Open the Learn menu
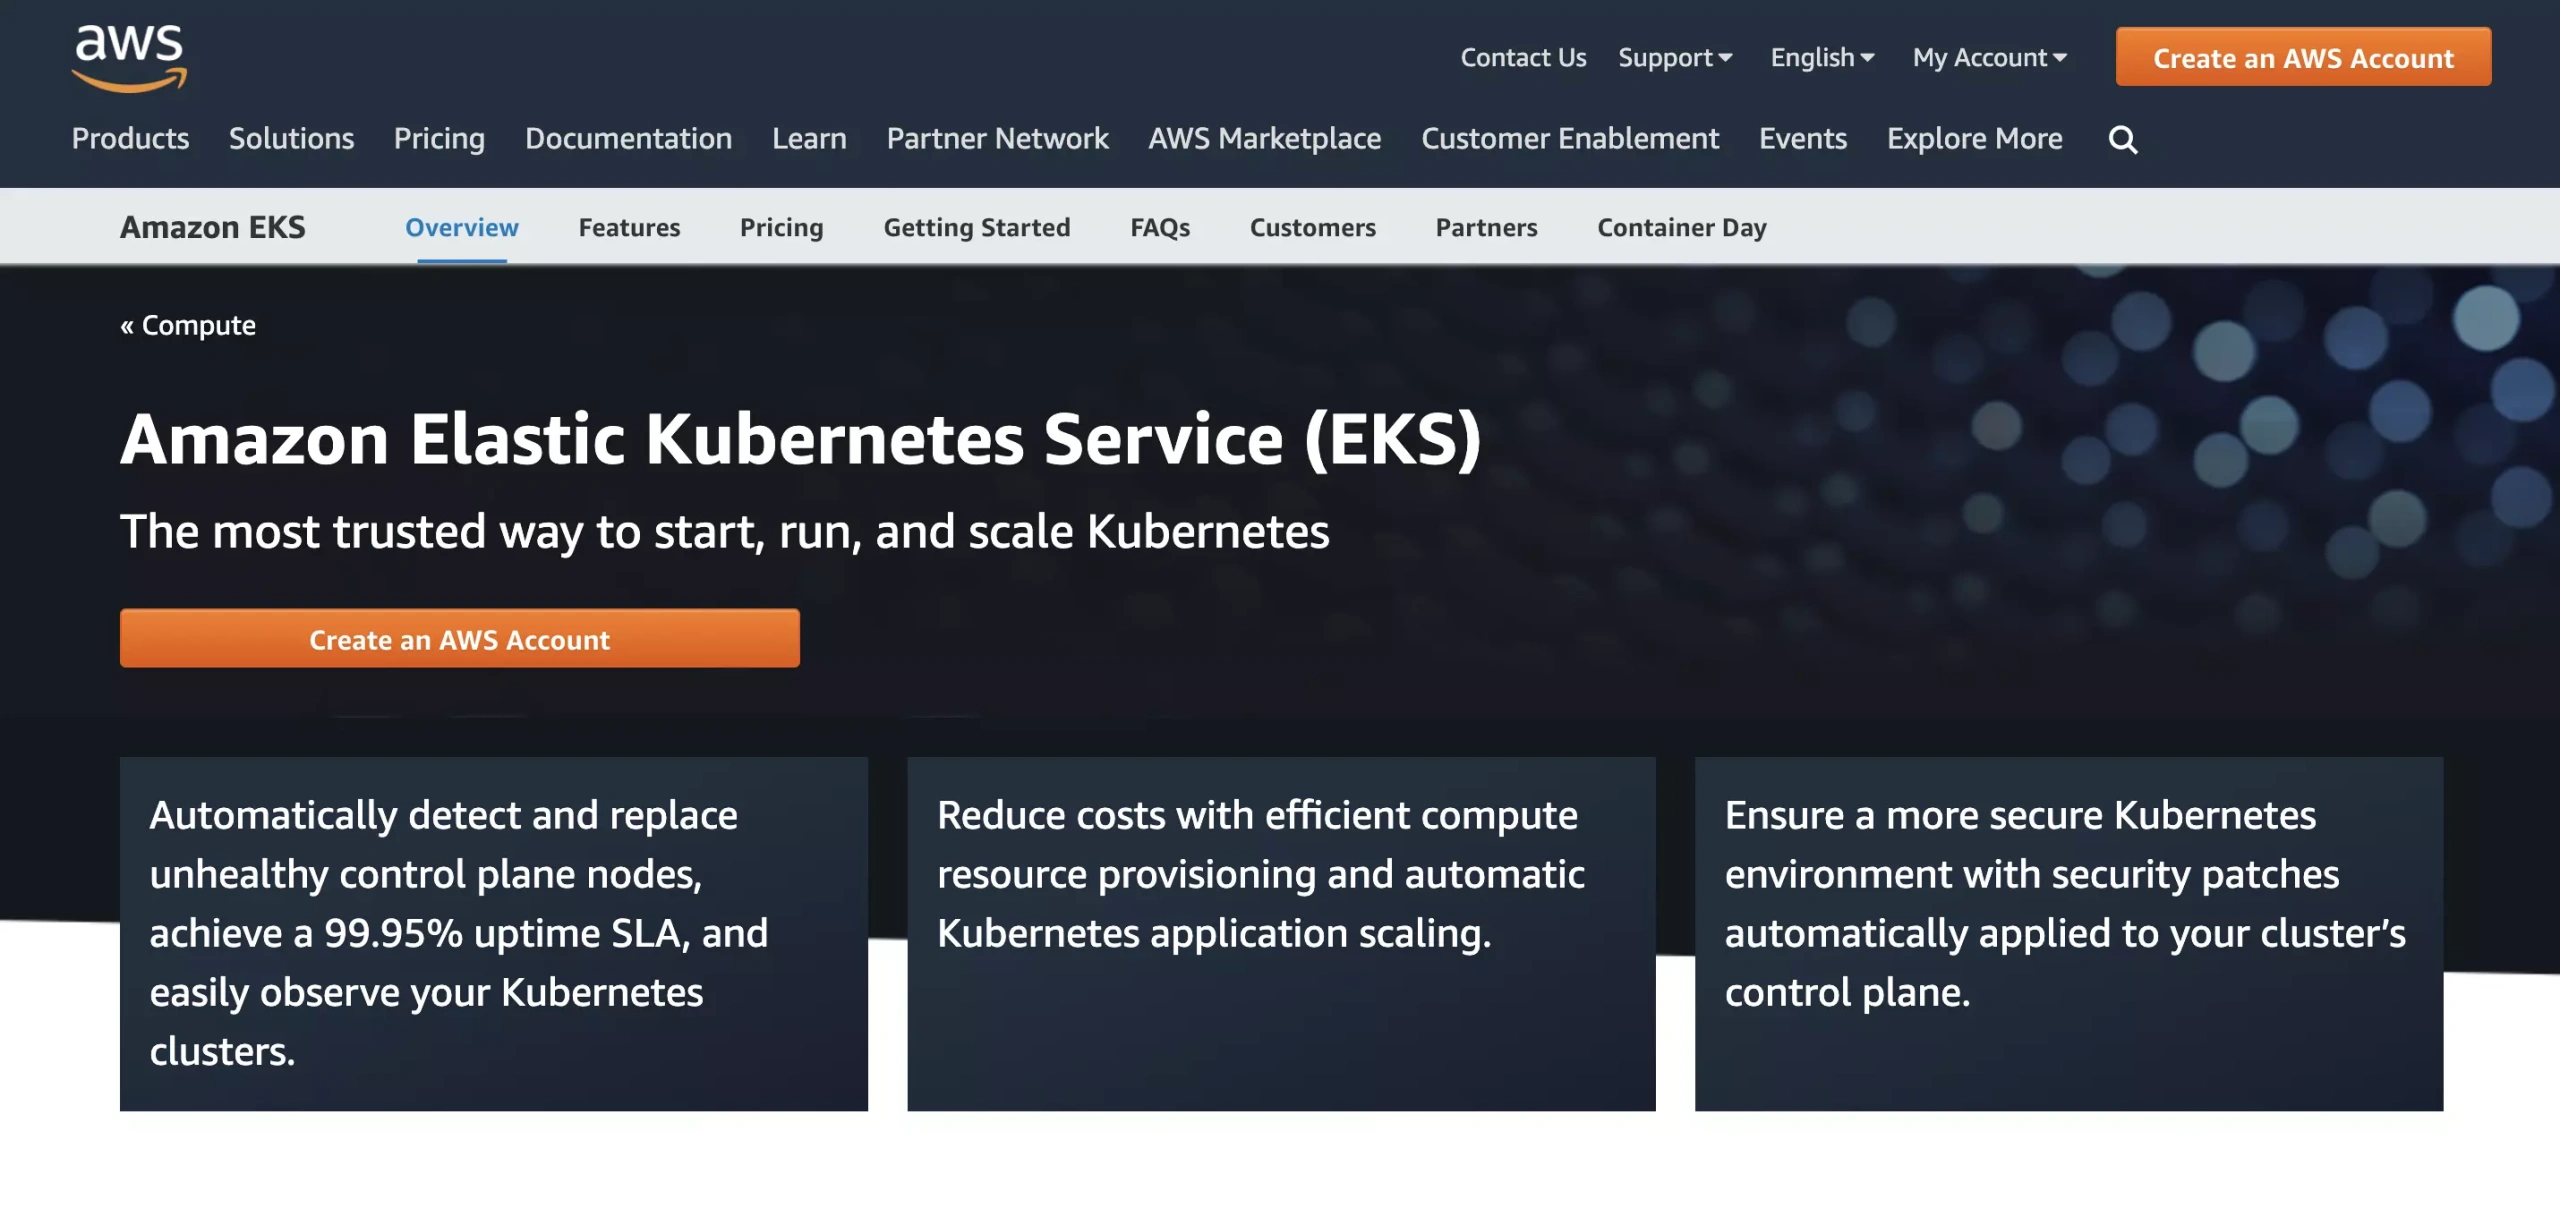This screenshot has height=1208, width=2560. coord(809,138)
